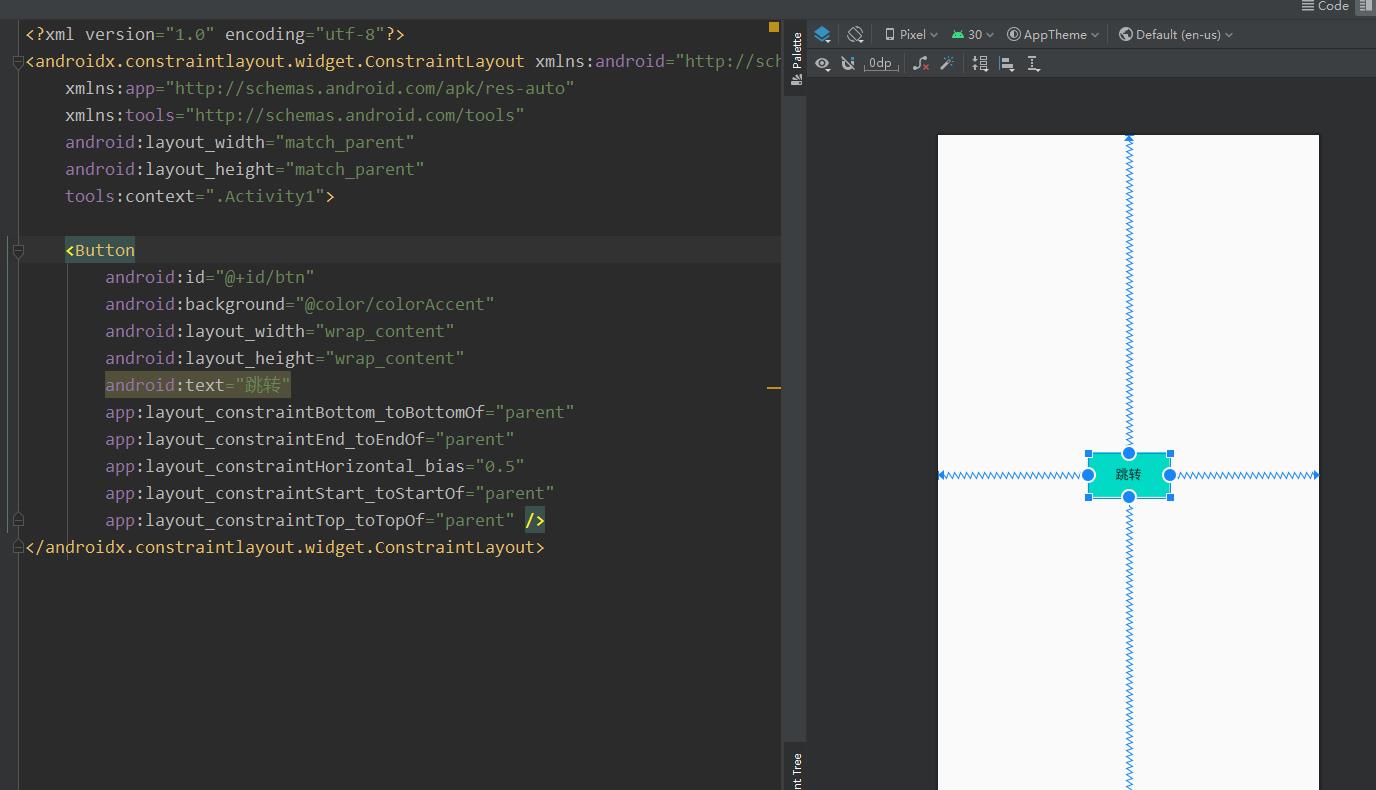Click the xml version declaration line

click(x=215, y=34)
